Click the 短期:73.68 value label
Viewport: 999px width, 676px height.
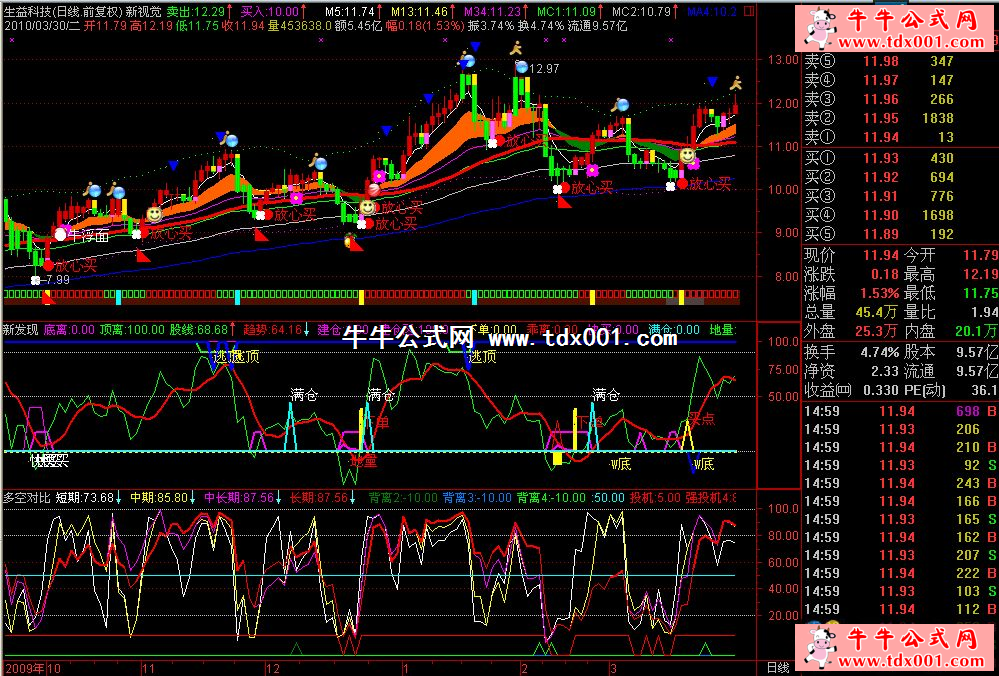tap(85, 497)
